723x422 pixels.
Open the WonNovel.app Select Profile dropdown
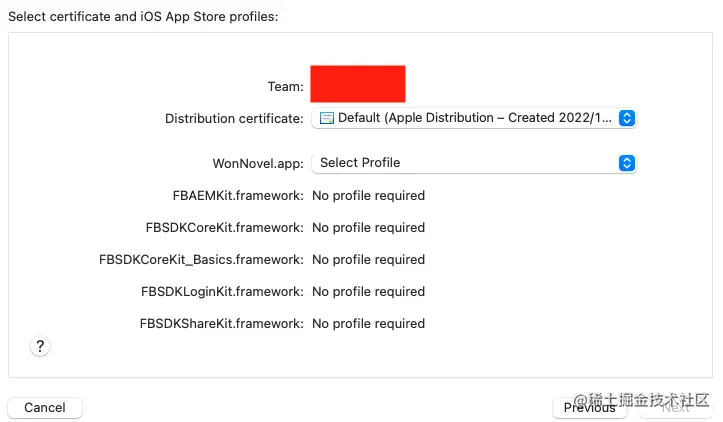tap(474, 163)
